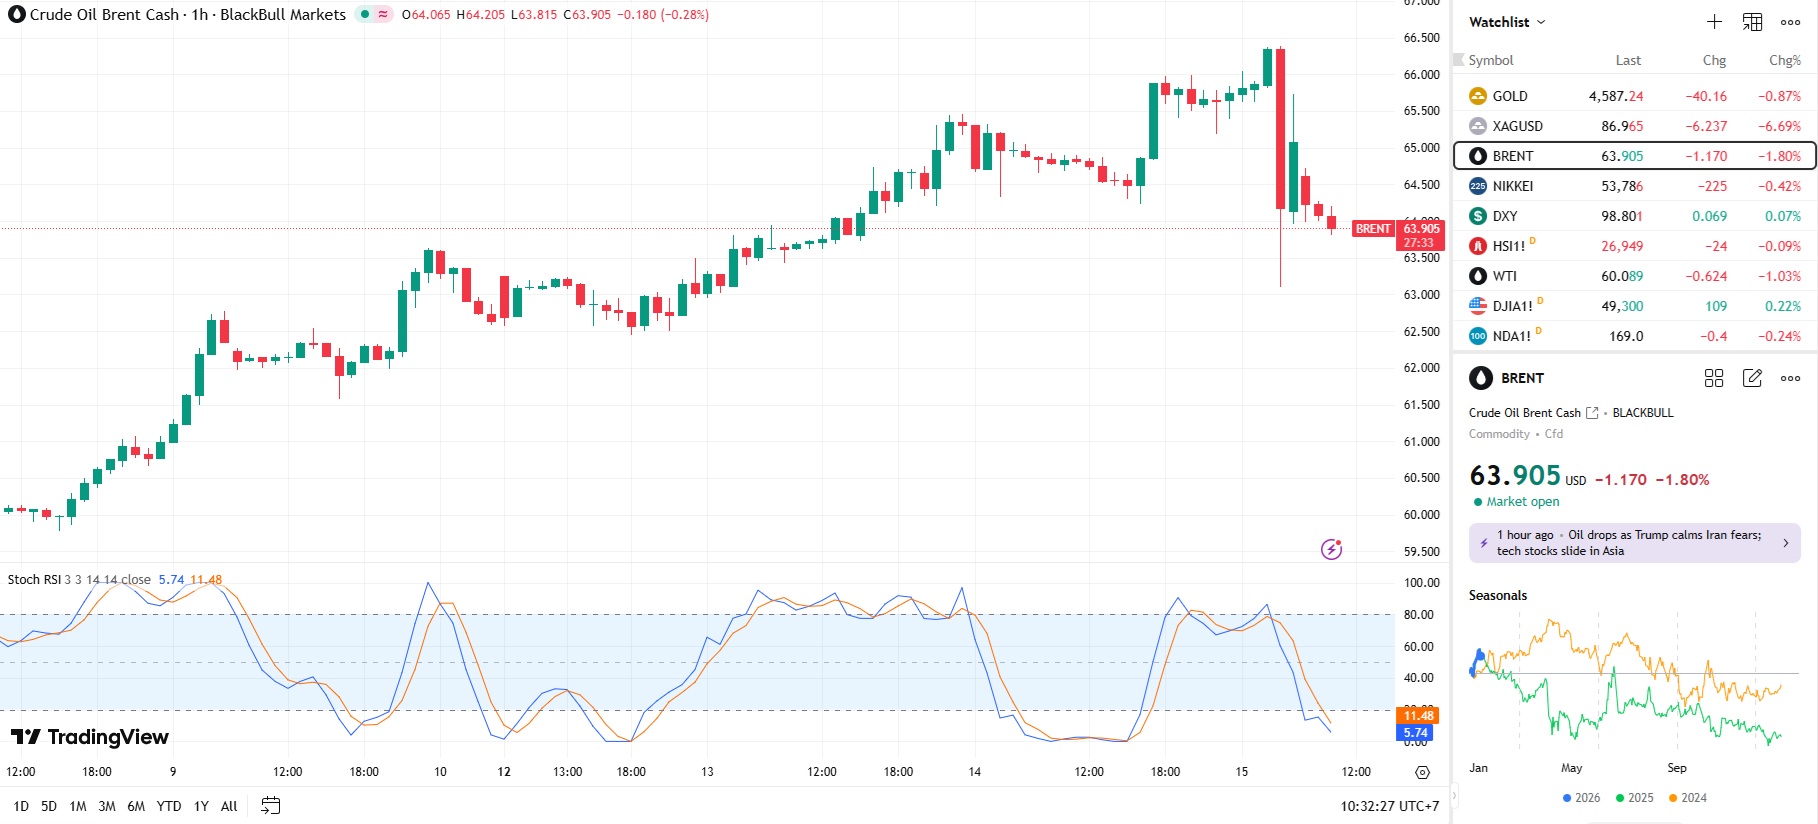The width and height of the screenshot is (1818, 824).
Task: Toggle the 2024 series in Seasonals legend
Action: pos(1687,798)
